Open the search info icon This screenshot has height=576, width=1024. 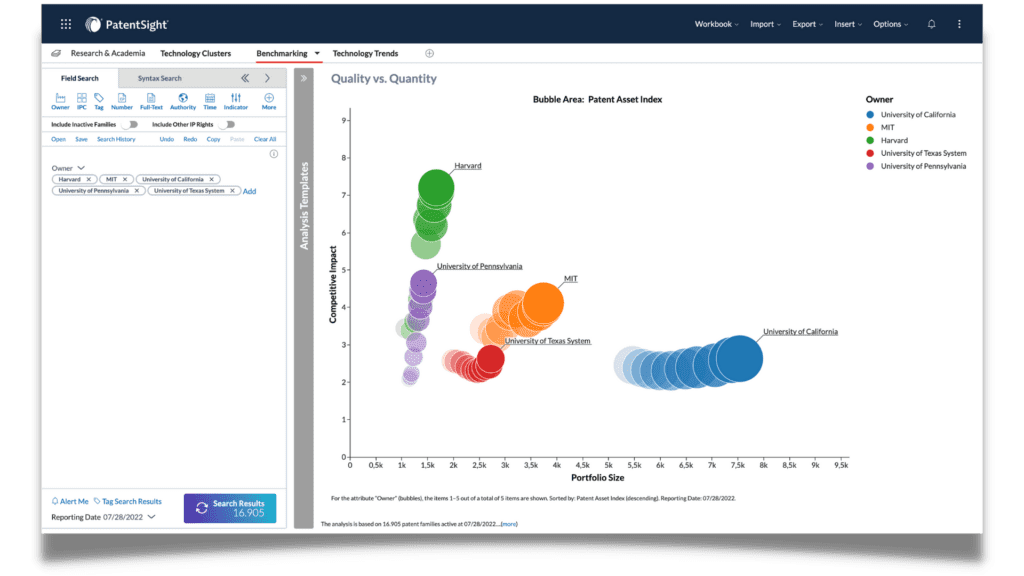coord(274,154)
